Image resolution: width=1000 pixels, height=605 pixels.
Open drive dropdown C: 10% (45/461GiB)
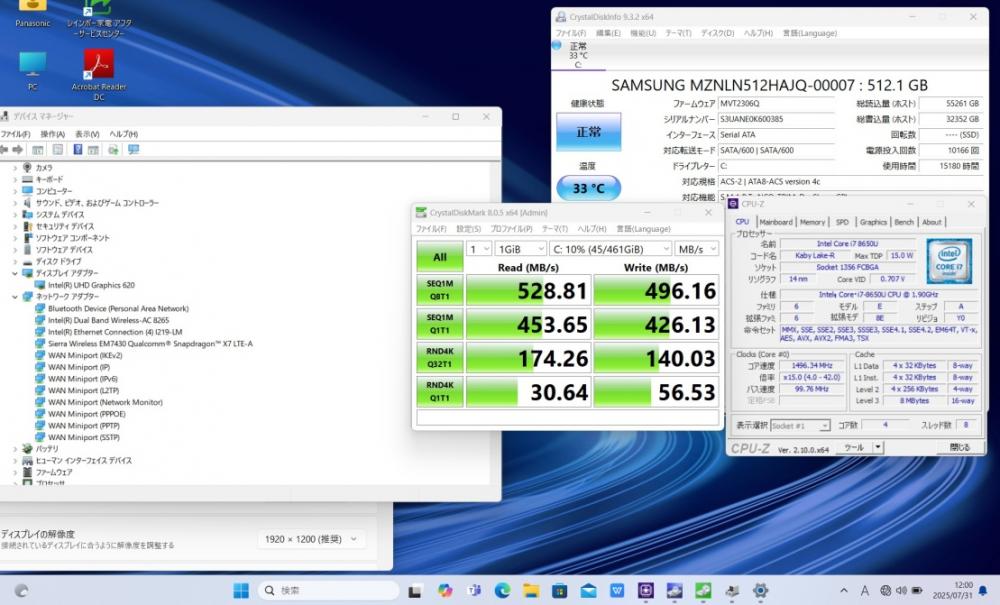coord(611,249)
